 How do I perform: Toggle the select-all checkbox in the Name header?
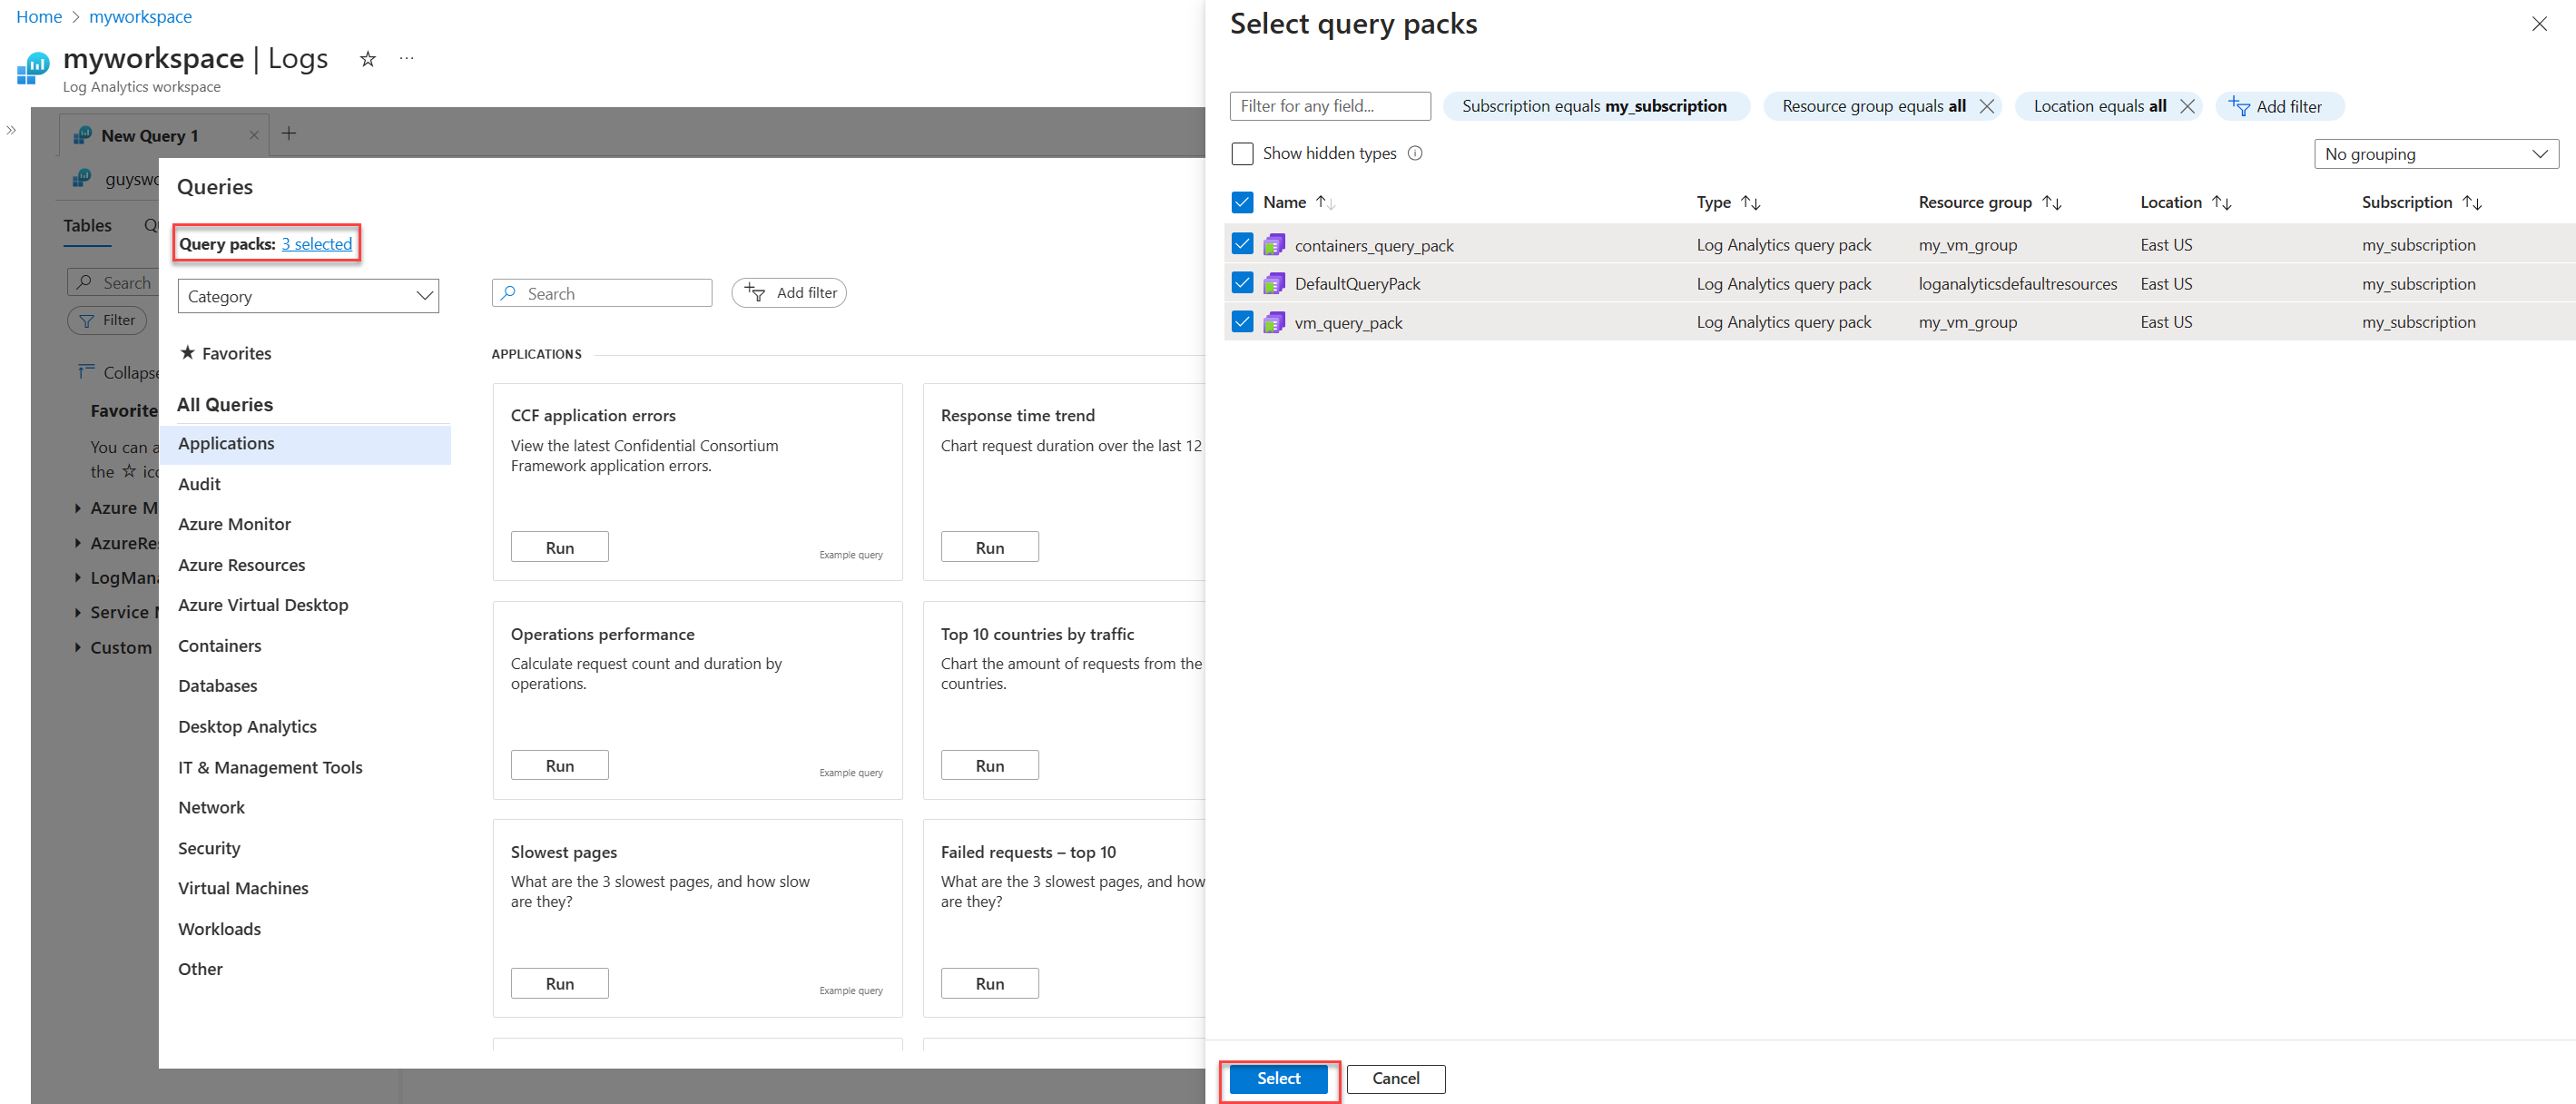1242,201
